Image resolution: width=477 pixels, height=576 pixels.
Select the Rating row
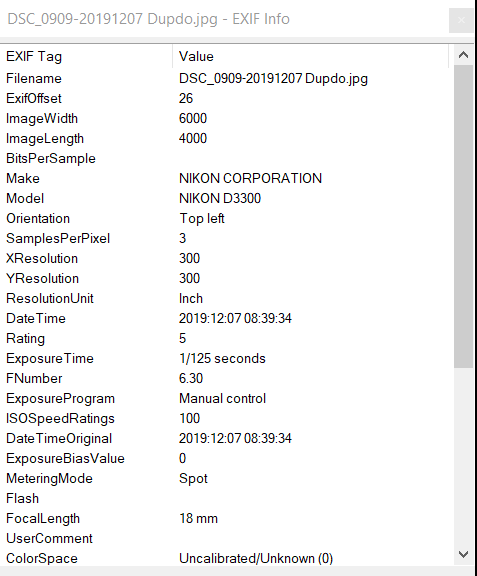225,338
